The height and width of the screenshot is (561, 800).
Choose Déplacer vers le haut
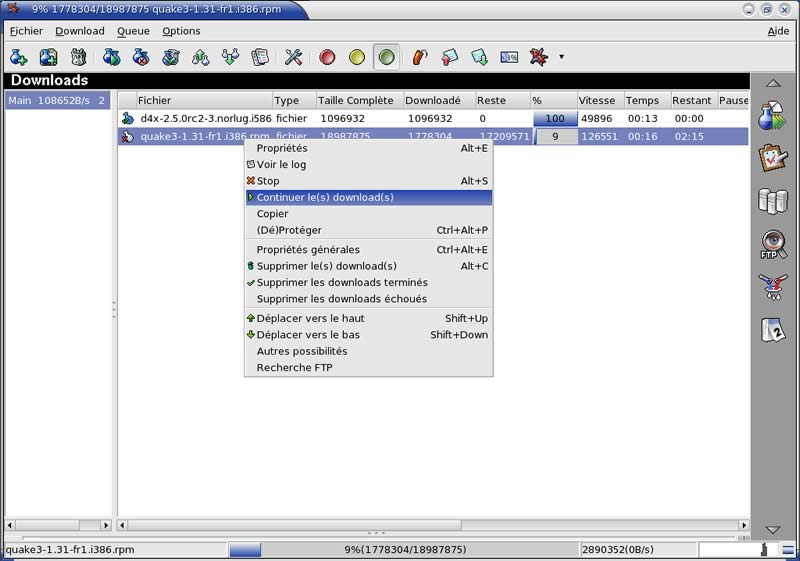(x=368, y=318)
